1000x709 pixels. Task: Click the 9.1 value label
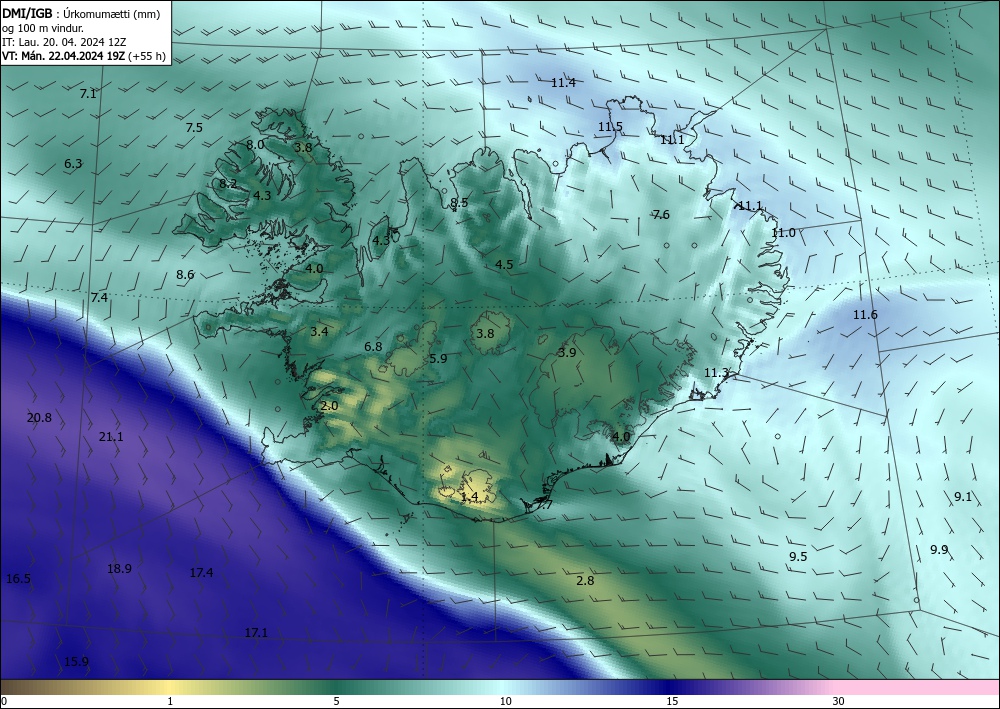pyautogui.click(x=962, y=497)
